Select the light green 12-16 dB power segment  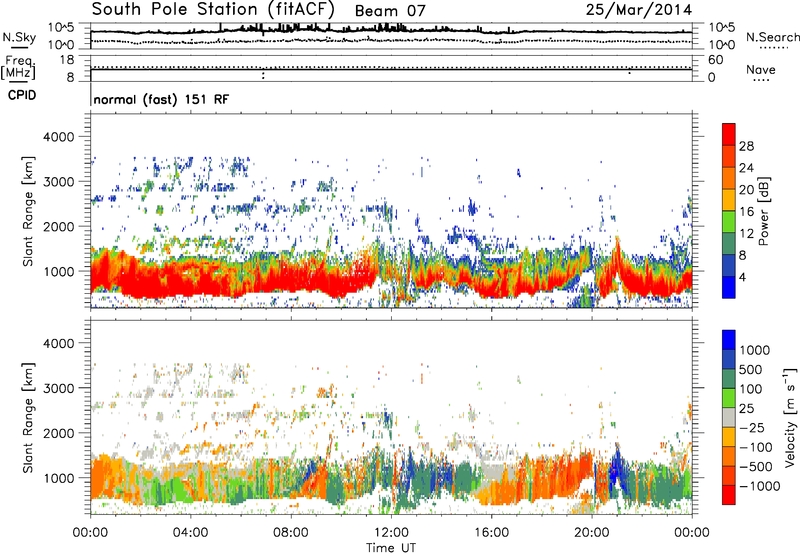point(729,221)
